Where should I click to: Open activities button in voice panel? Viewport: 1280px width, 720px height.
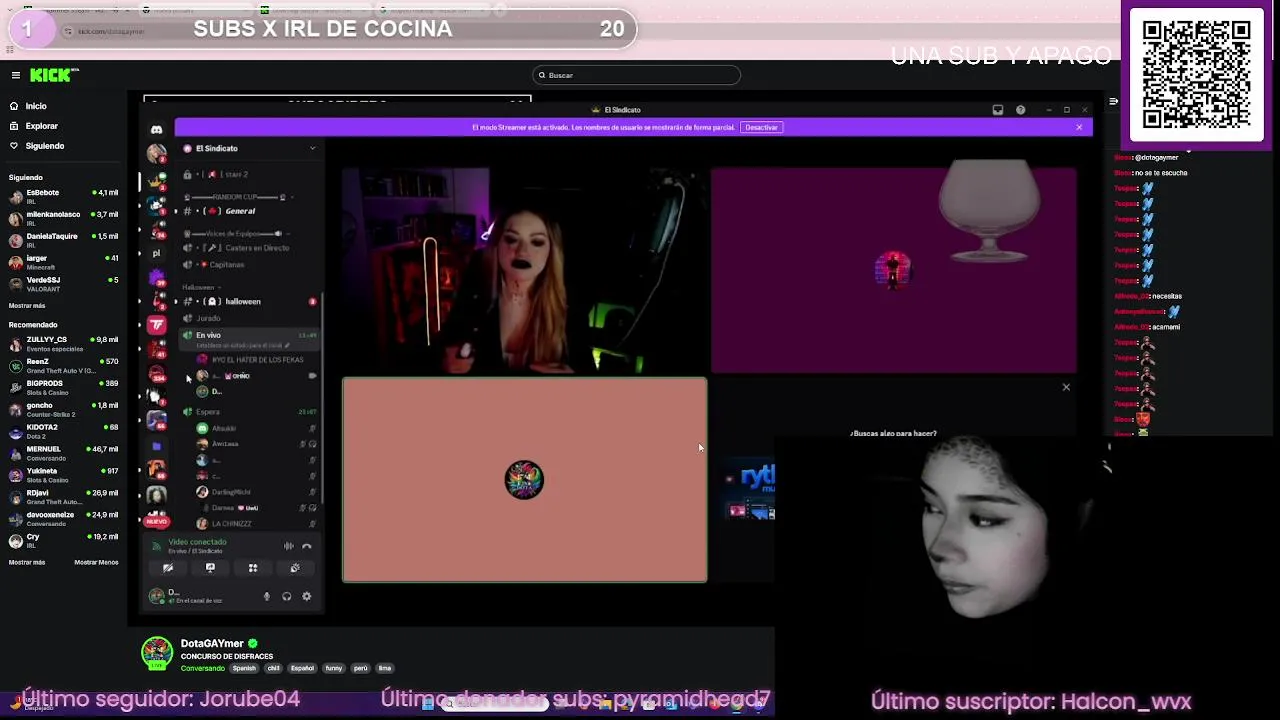coord(253,568)
